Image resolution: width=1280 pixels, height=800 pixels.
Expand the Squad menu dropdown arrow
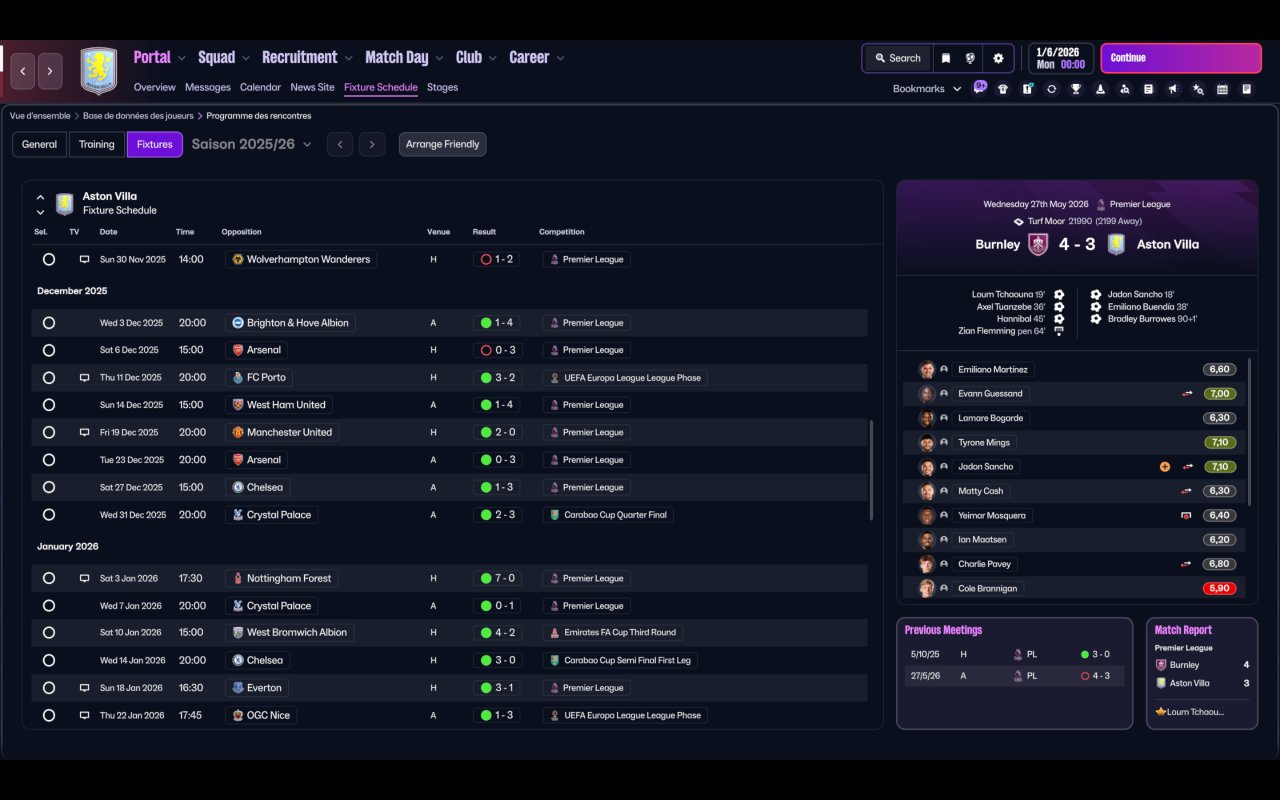245,59
